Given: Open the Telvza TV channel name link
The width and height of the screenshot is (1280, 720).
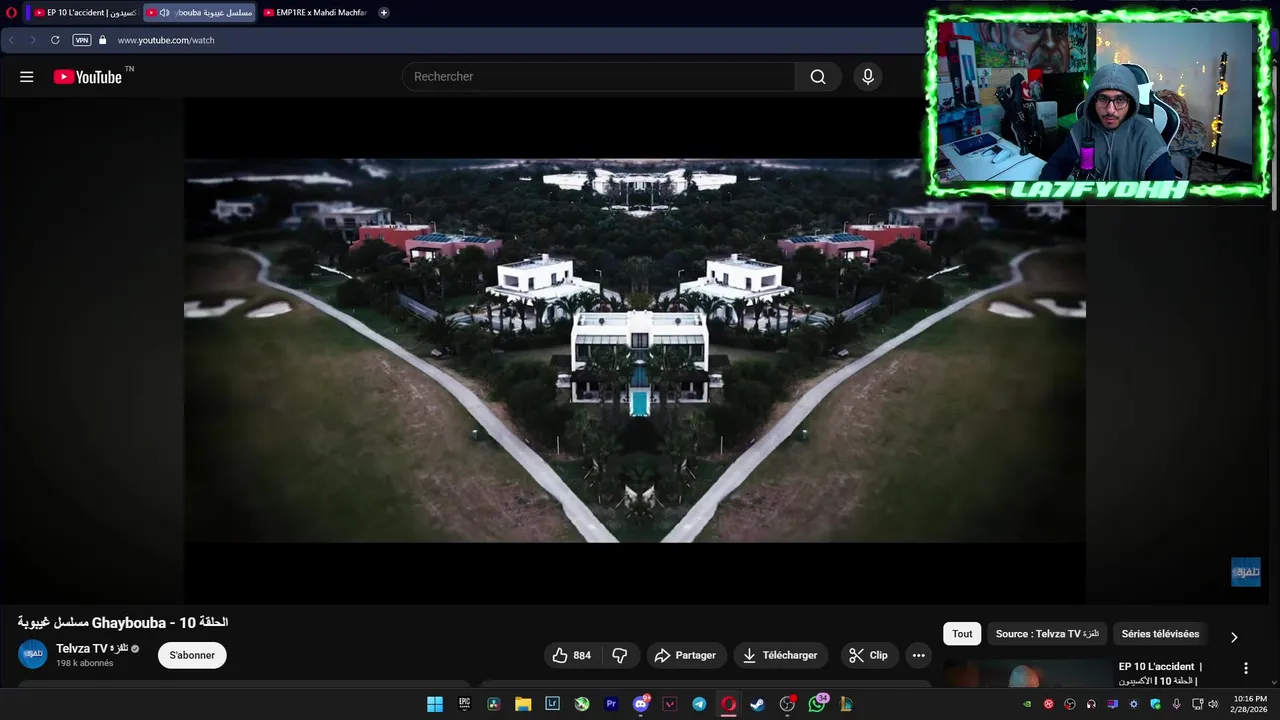Looking at the screenshot, I should pos(92,648).
